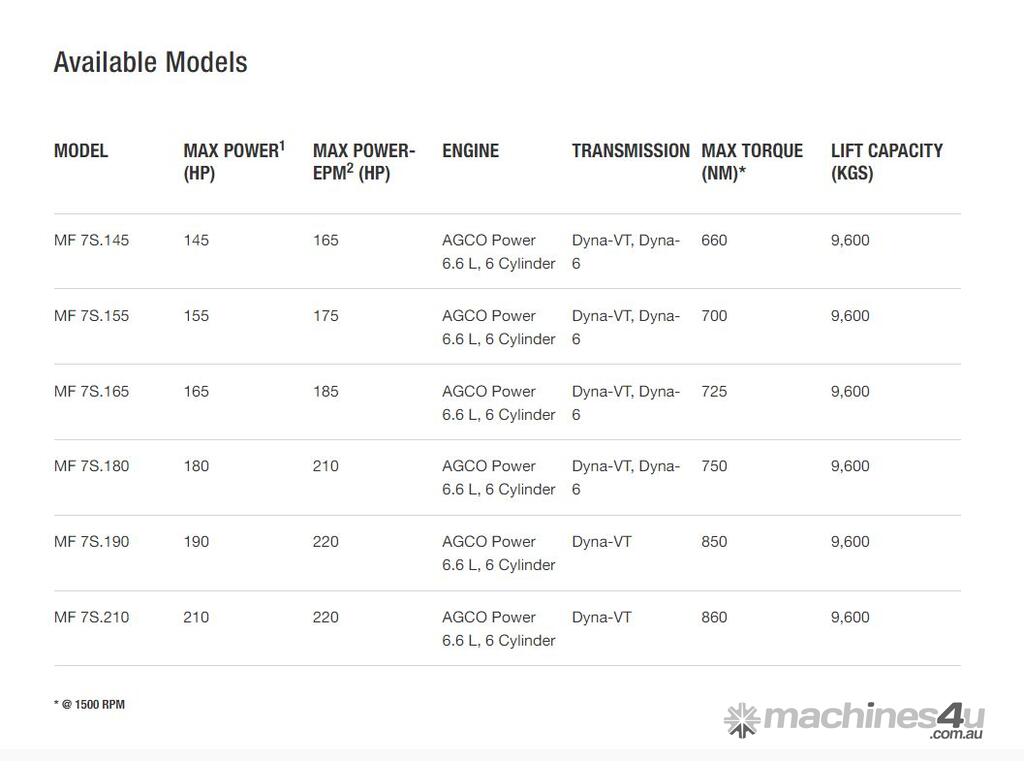Select the ENGINE column header

pos(470,151)
